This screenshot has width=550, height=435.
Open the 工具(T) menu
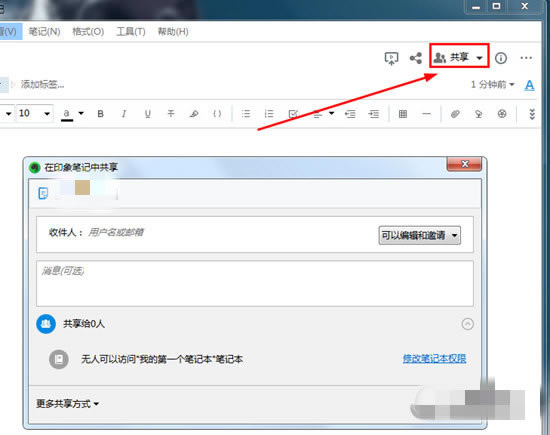pyautogui.click(x=131, y=32)
